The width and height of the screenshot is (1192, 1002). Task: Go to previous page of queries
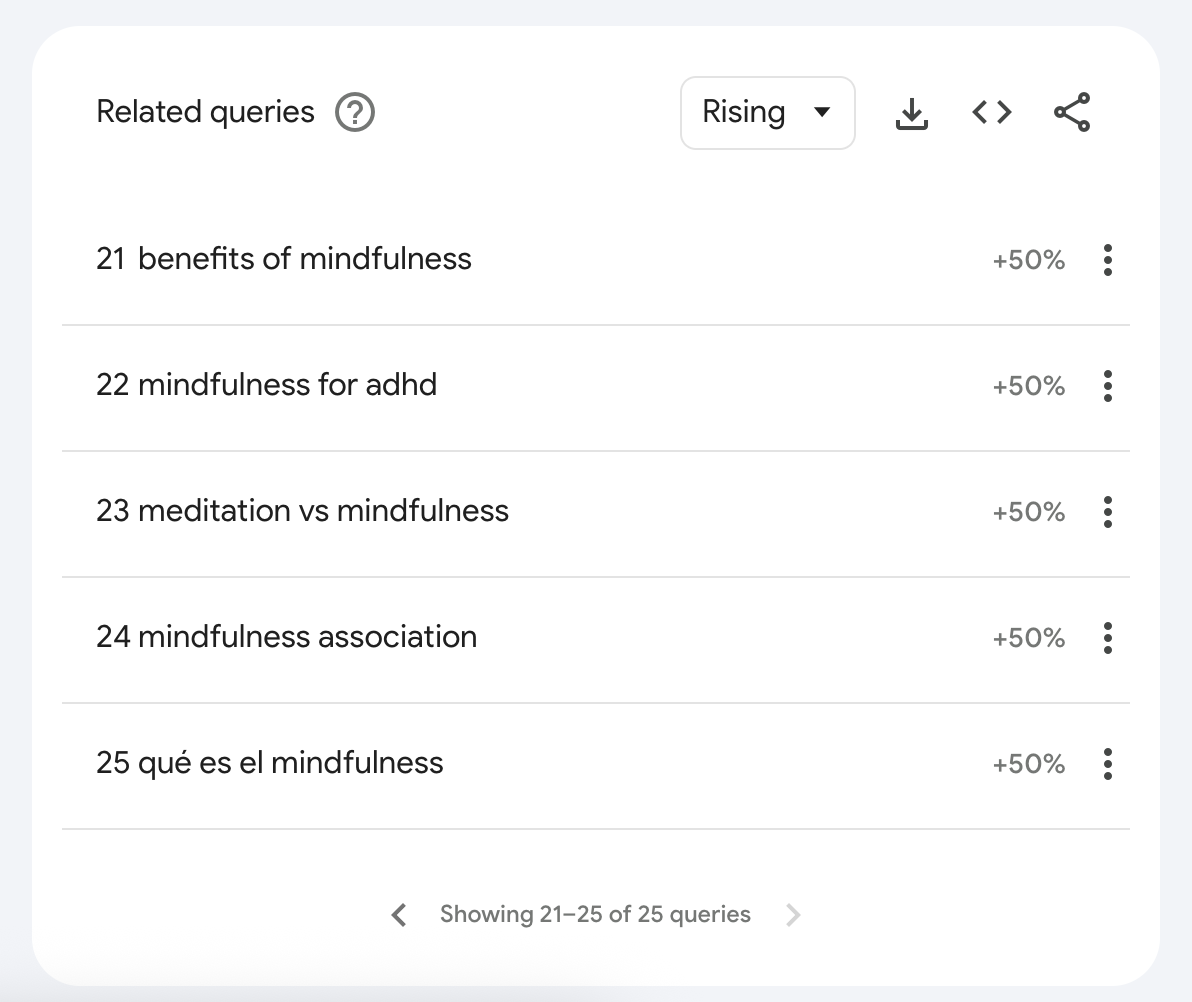point(399,915)
